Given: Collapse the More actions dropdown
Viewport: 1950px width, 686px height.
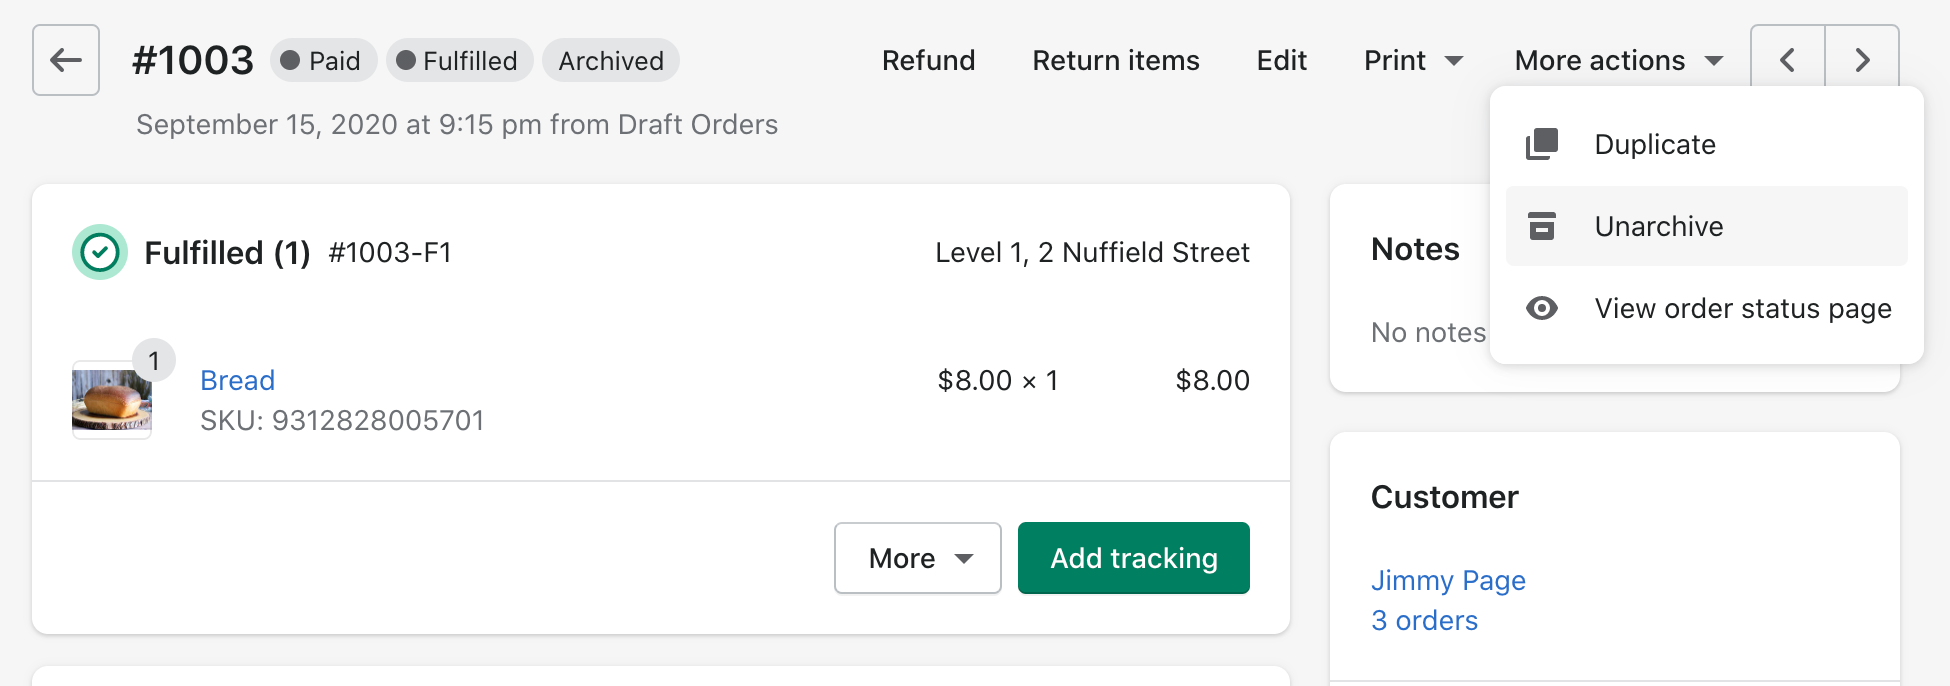Looking at the screenshot, I should click(1618, 60).
